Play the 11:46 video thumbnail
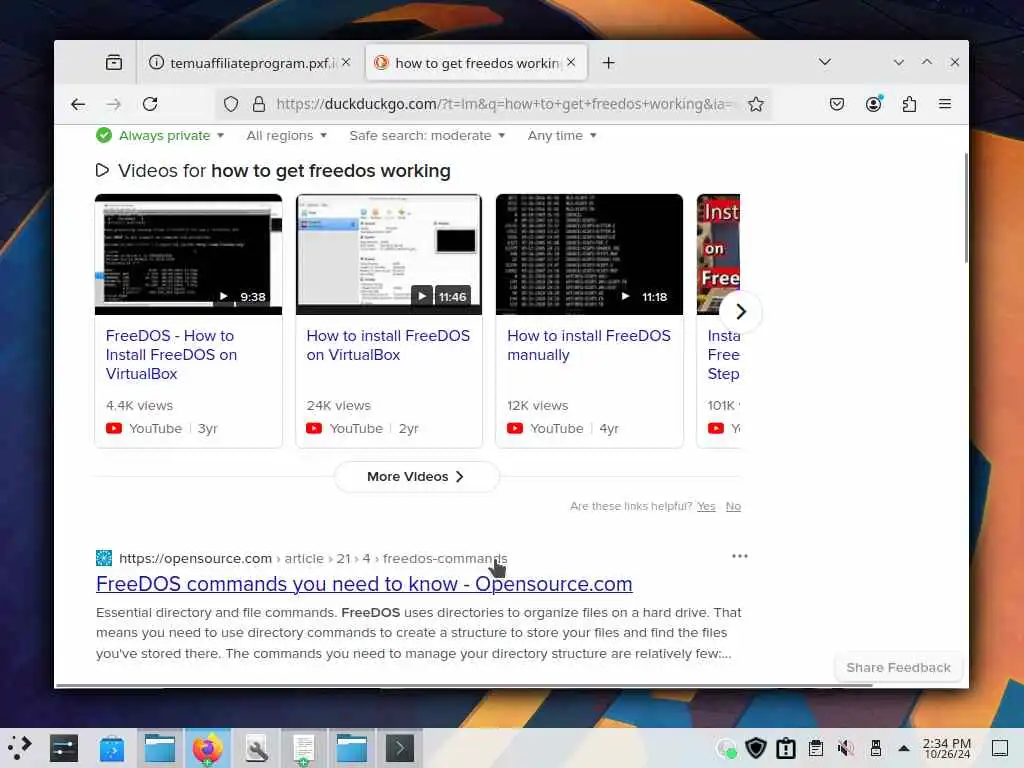This screenshot has width=1024, height=768. coord(389,254)
